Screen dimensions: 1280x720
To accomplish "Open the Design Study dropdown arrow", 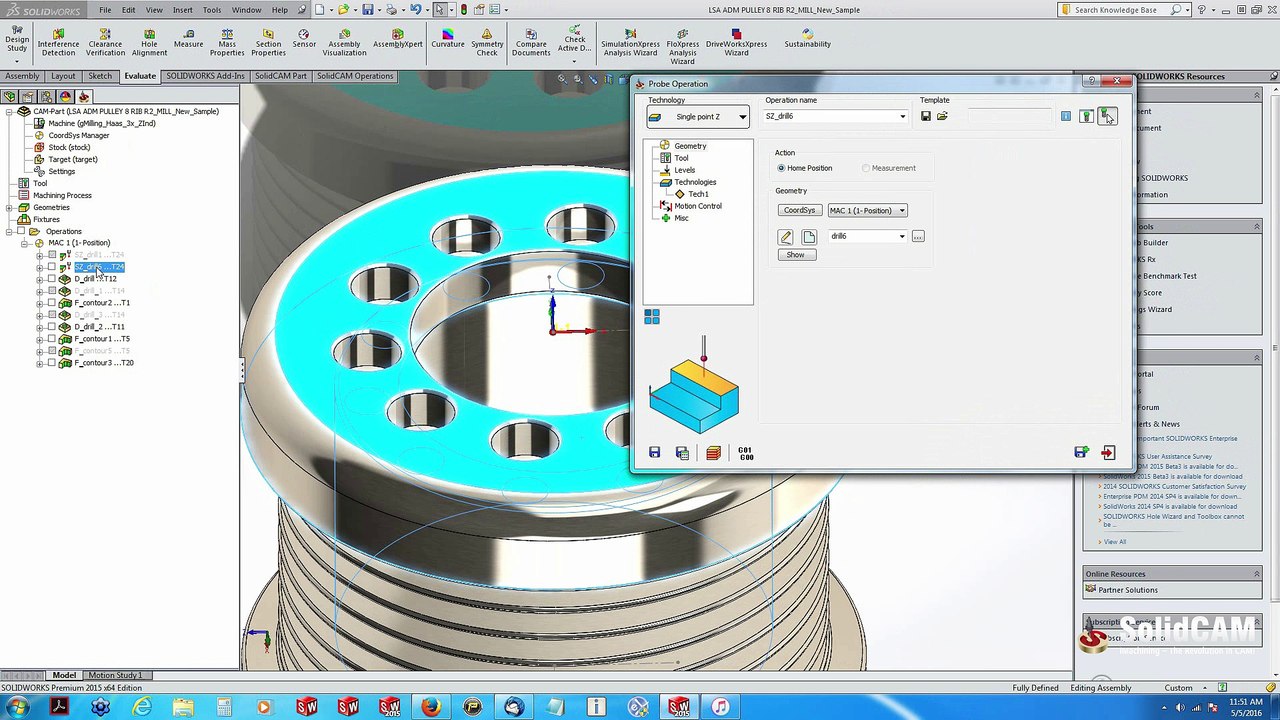I will pyautogui.click(x=17, y=63).
